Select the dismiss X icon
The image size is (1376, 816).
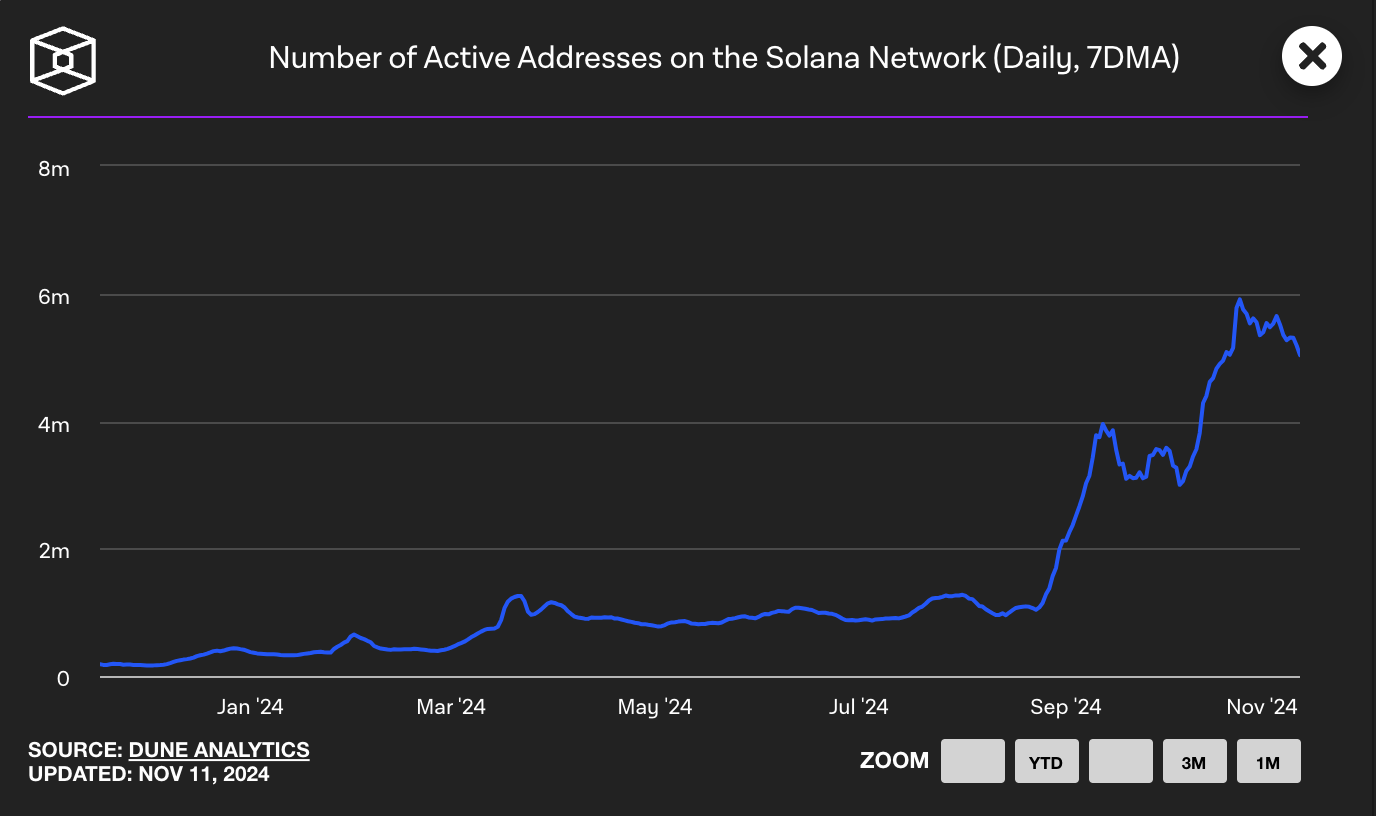point(1312,56)
